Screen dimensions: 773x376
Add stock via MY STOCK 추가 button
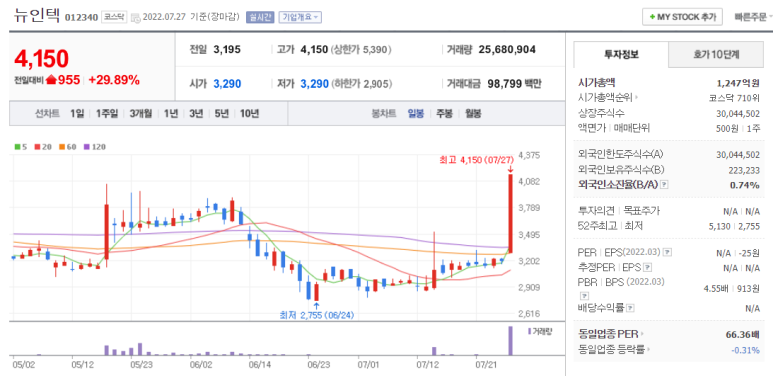point(682,17)
